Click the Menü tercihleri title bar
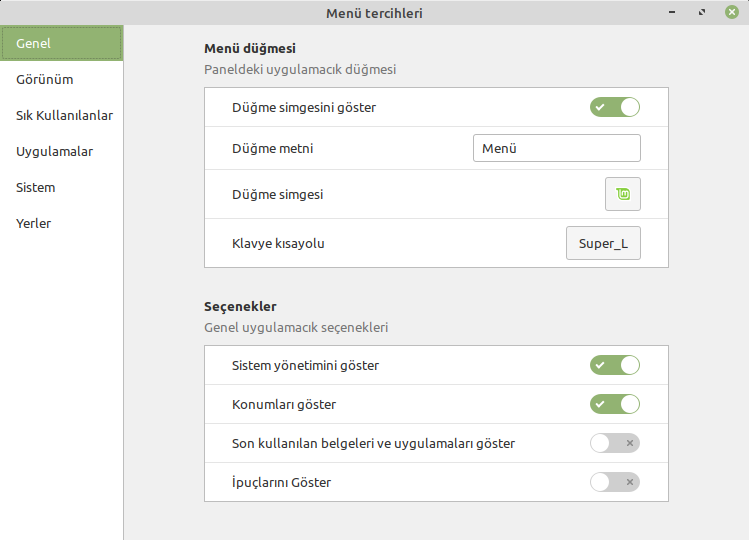This screenshot has height=540, width=749. click(374, 13)
